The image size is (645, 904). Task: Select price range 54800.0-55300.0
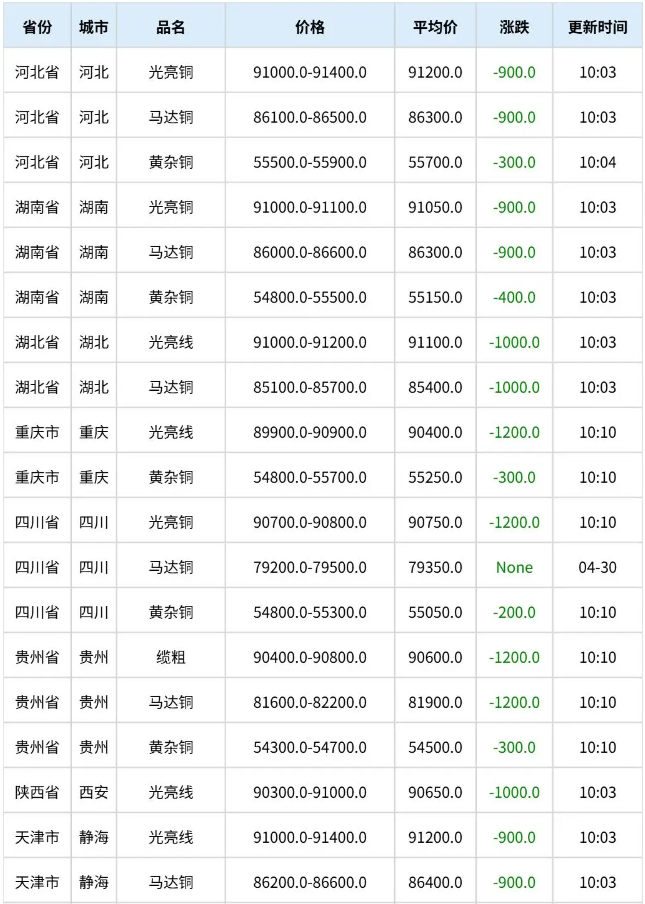(310, 612)
